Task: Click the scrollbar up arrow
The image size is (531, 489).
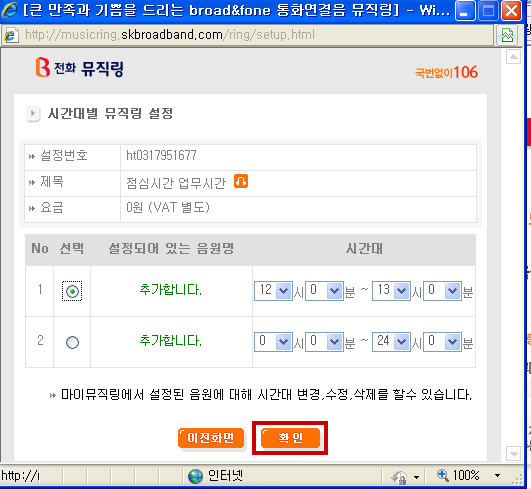Action: pos(513,57)
